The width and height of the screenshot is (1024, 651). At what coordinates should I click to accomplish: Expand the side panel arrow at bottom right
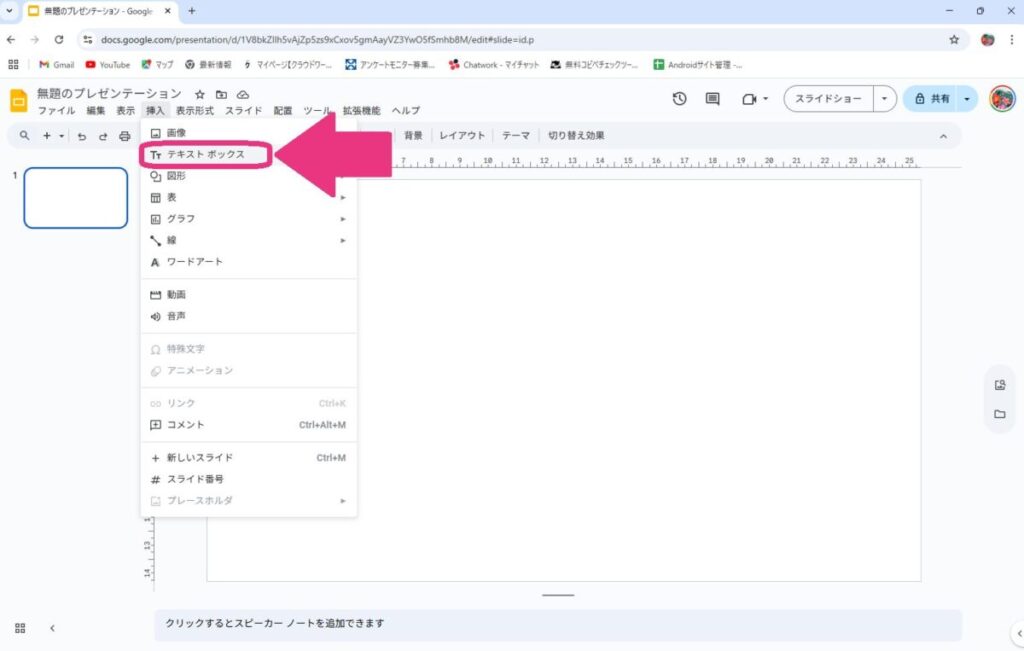(x=1019, y=633)
